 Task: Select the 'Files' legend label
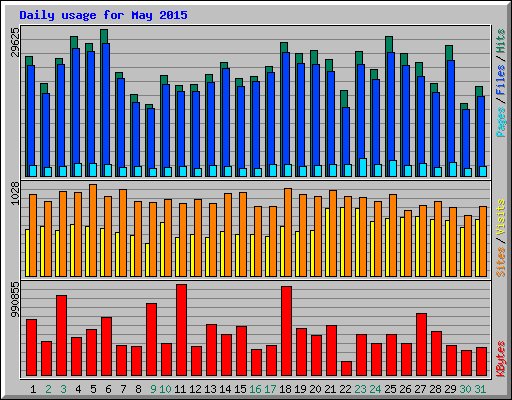pyautogui.click(x=501, y=80)
